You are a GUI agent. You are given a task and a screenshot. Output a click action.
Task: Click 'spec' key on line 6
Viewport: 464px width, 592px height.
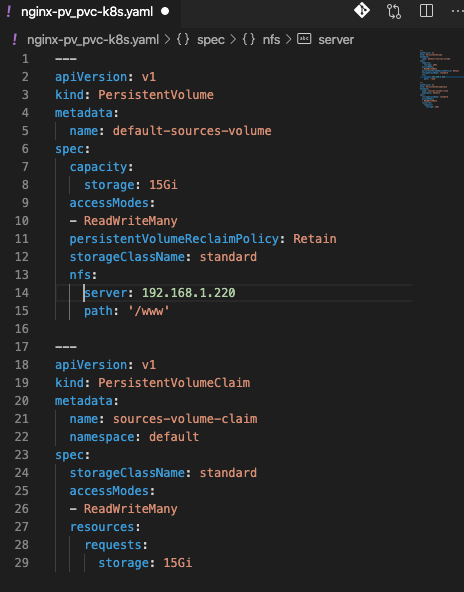pyautogui.click(x=69, y=149)
